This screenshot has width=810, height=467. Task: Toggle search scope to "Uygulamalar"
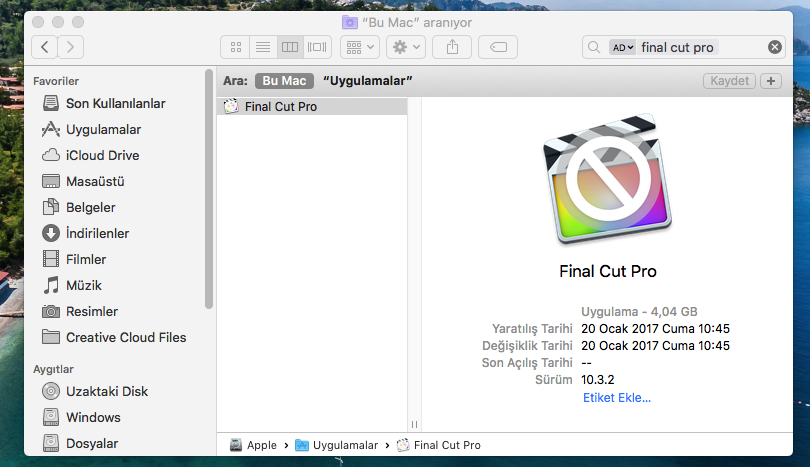368,81
